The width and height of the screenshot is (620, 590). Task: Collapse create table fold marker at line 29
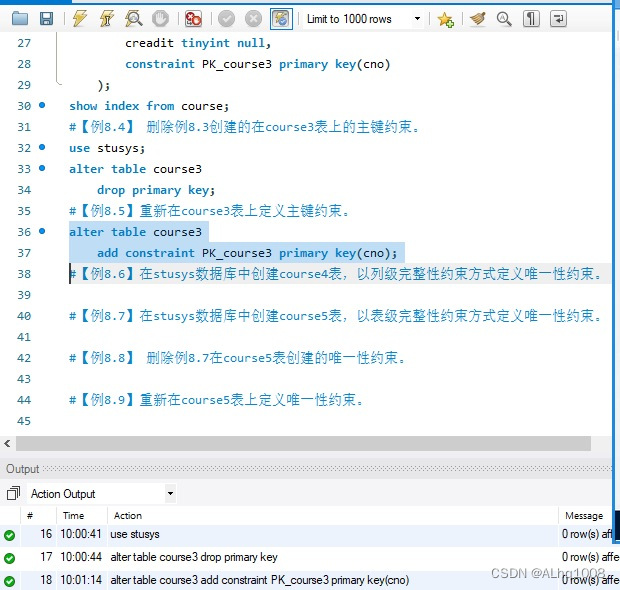tap(59, 83)
